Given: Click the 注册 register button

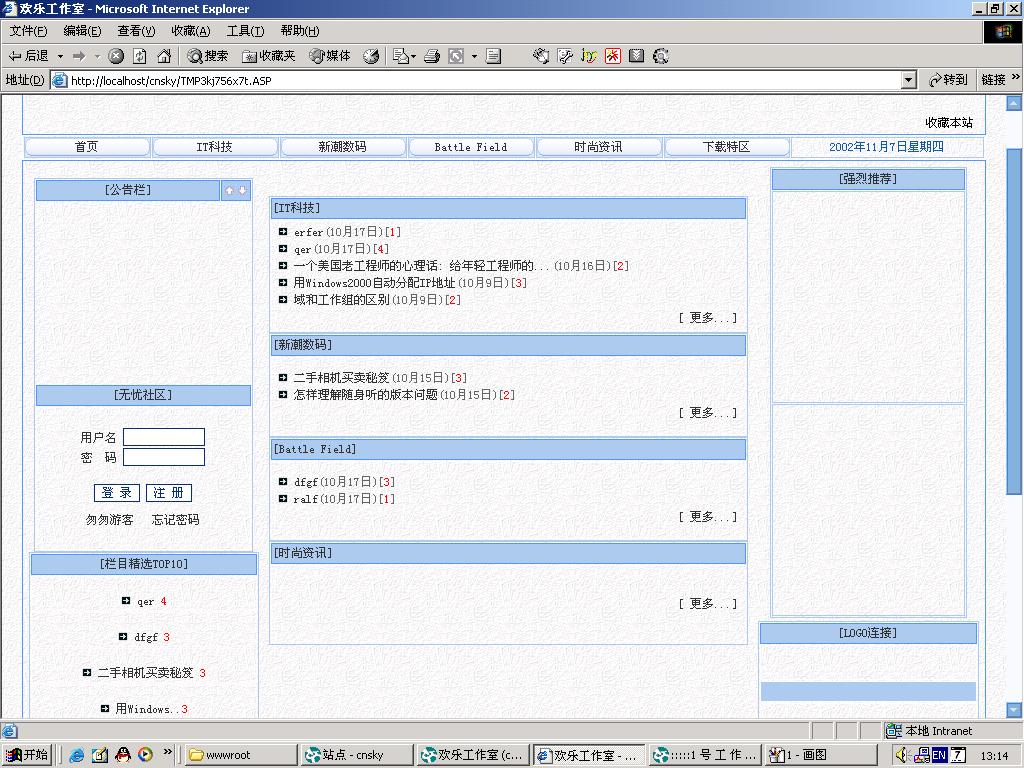Looking at the screenshot, I should [168, 493].
